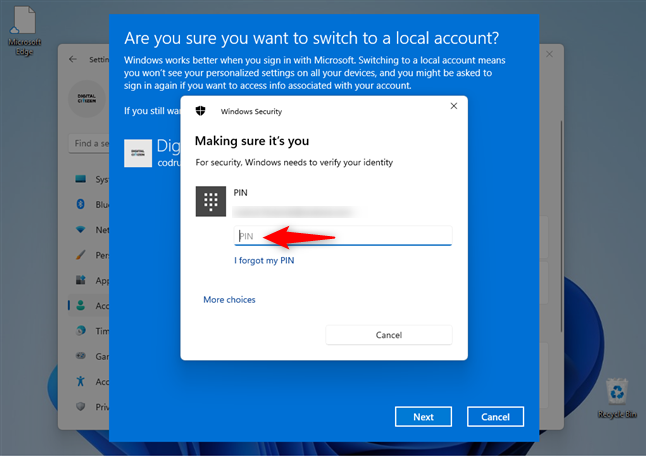Click the Digital Citizen profile avatar in Settings
646x456 pixels.
[x=87, y=98]
